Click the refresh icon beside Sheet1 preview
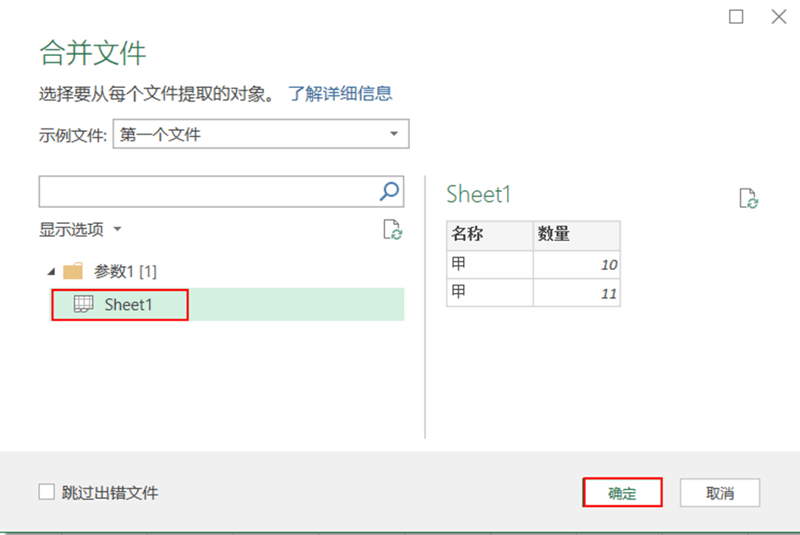Screen dimensions: 800x535 pos(748,198)
